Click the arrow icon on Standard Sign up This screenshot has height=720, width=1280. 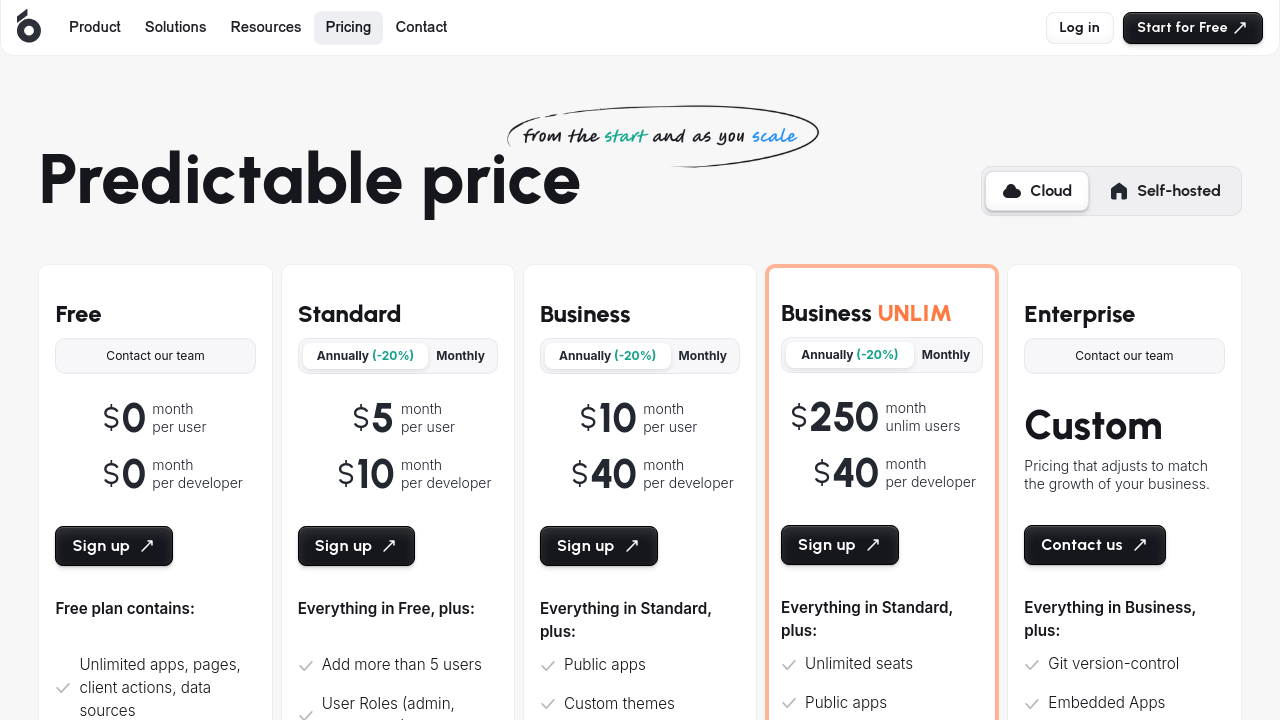[389, 546]
